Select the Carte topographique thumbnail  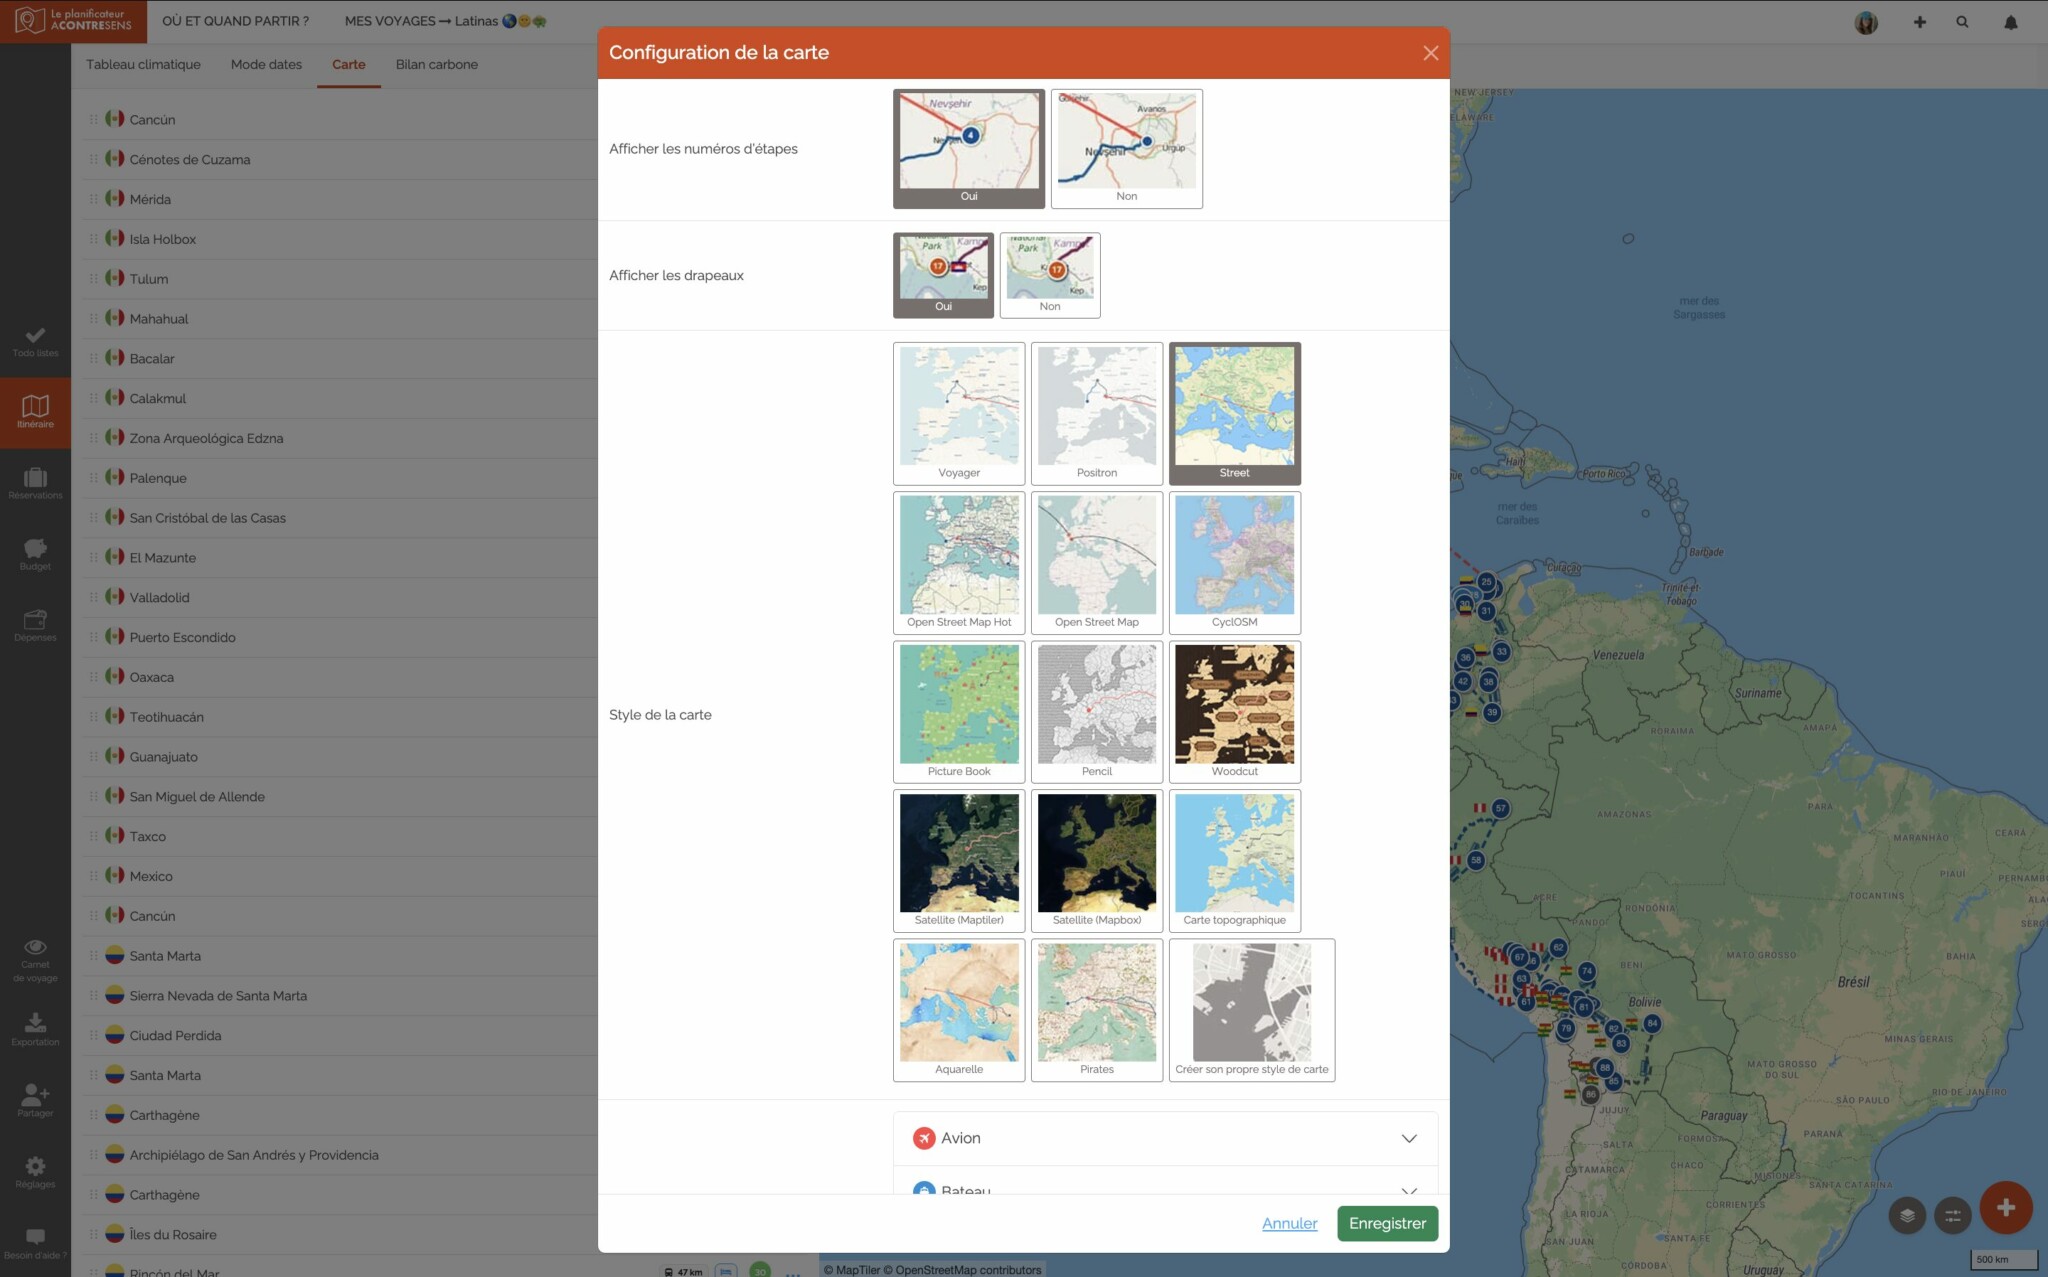tap(1235, 860)
